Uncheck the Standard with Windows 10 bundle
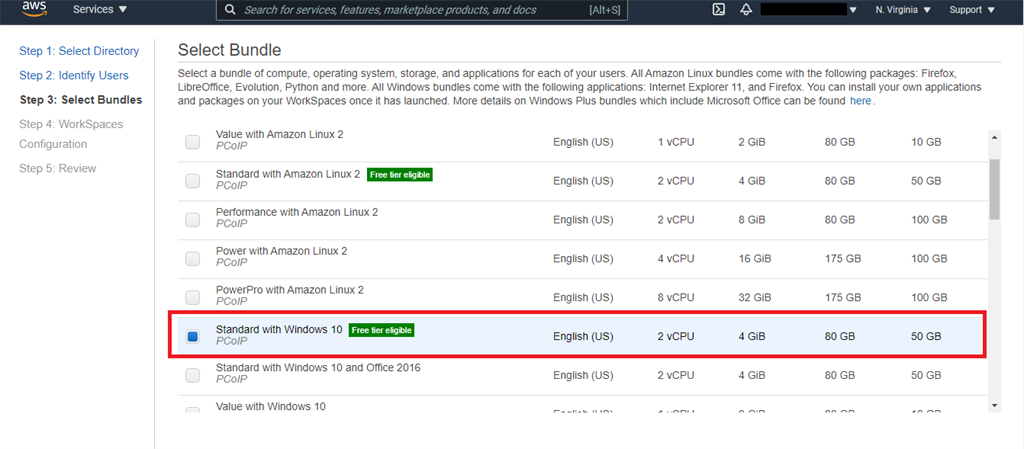Image resolution: width=1024 pixels, height=449 pixels. (x=192, y=337)
